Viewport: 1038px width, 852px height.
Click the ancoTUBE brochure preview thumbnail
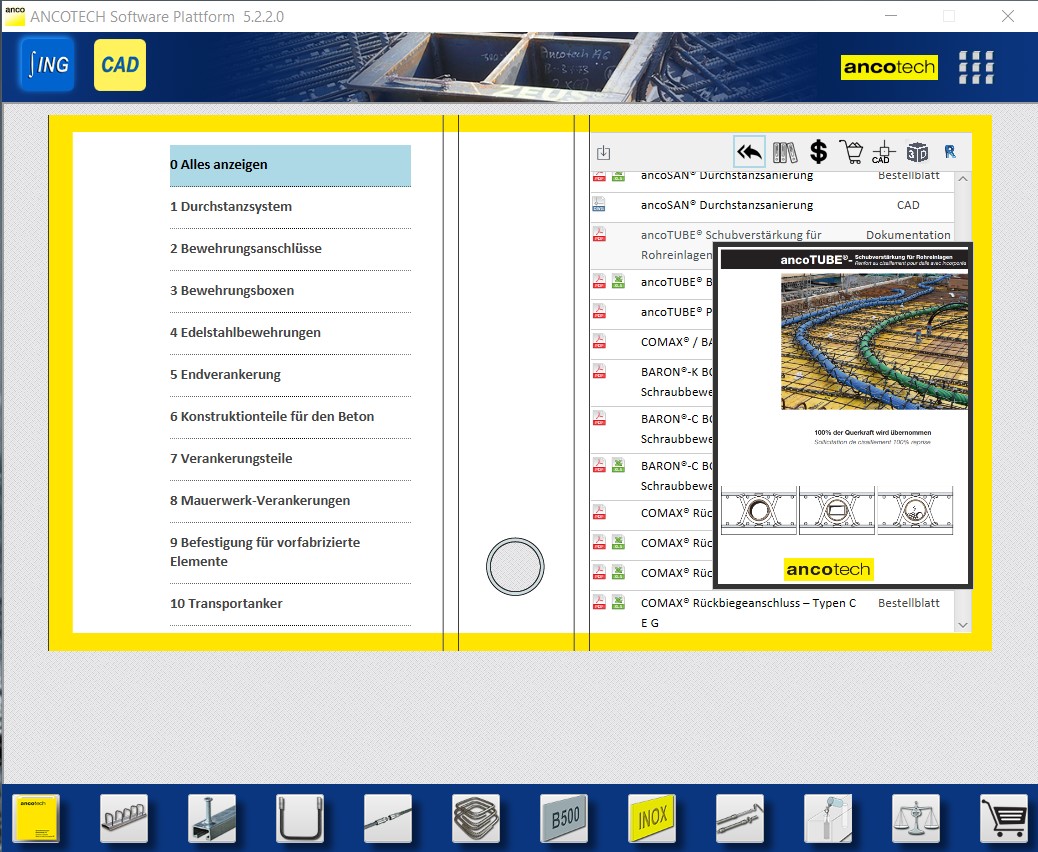(843, 415)
